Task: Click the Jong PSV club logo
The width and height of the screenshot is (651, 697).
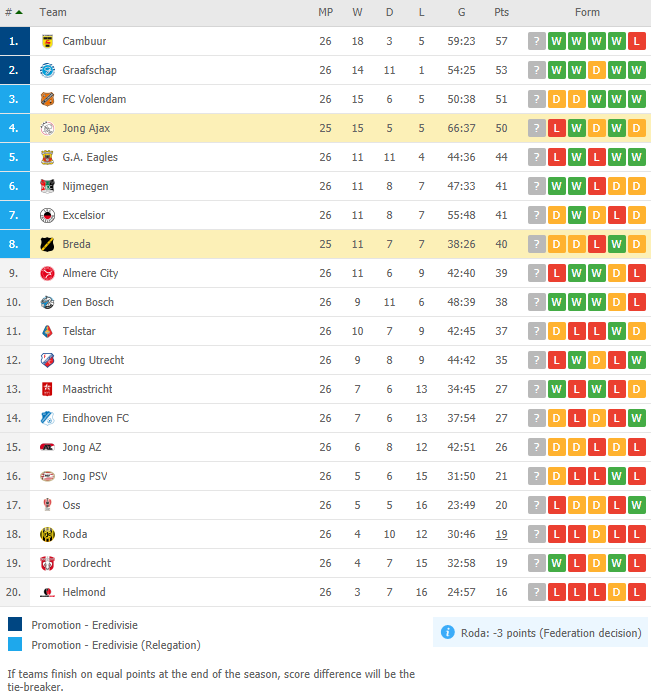Action: tap(47, 476)
